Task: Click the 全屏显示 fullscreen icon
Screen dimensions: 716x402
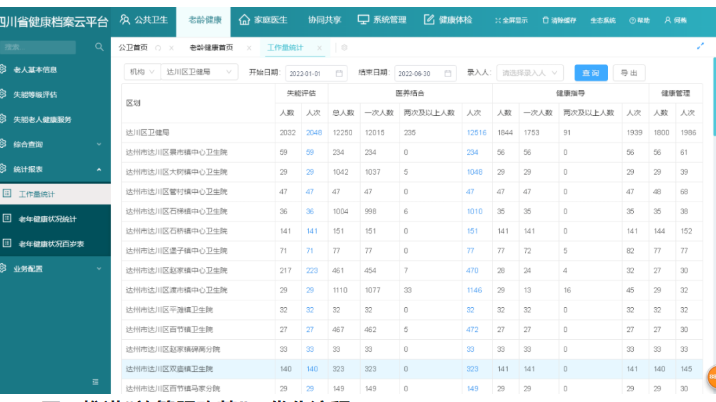Action: click(499, 20)
